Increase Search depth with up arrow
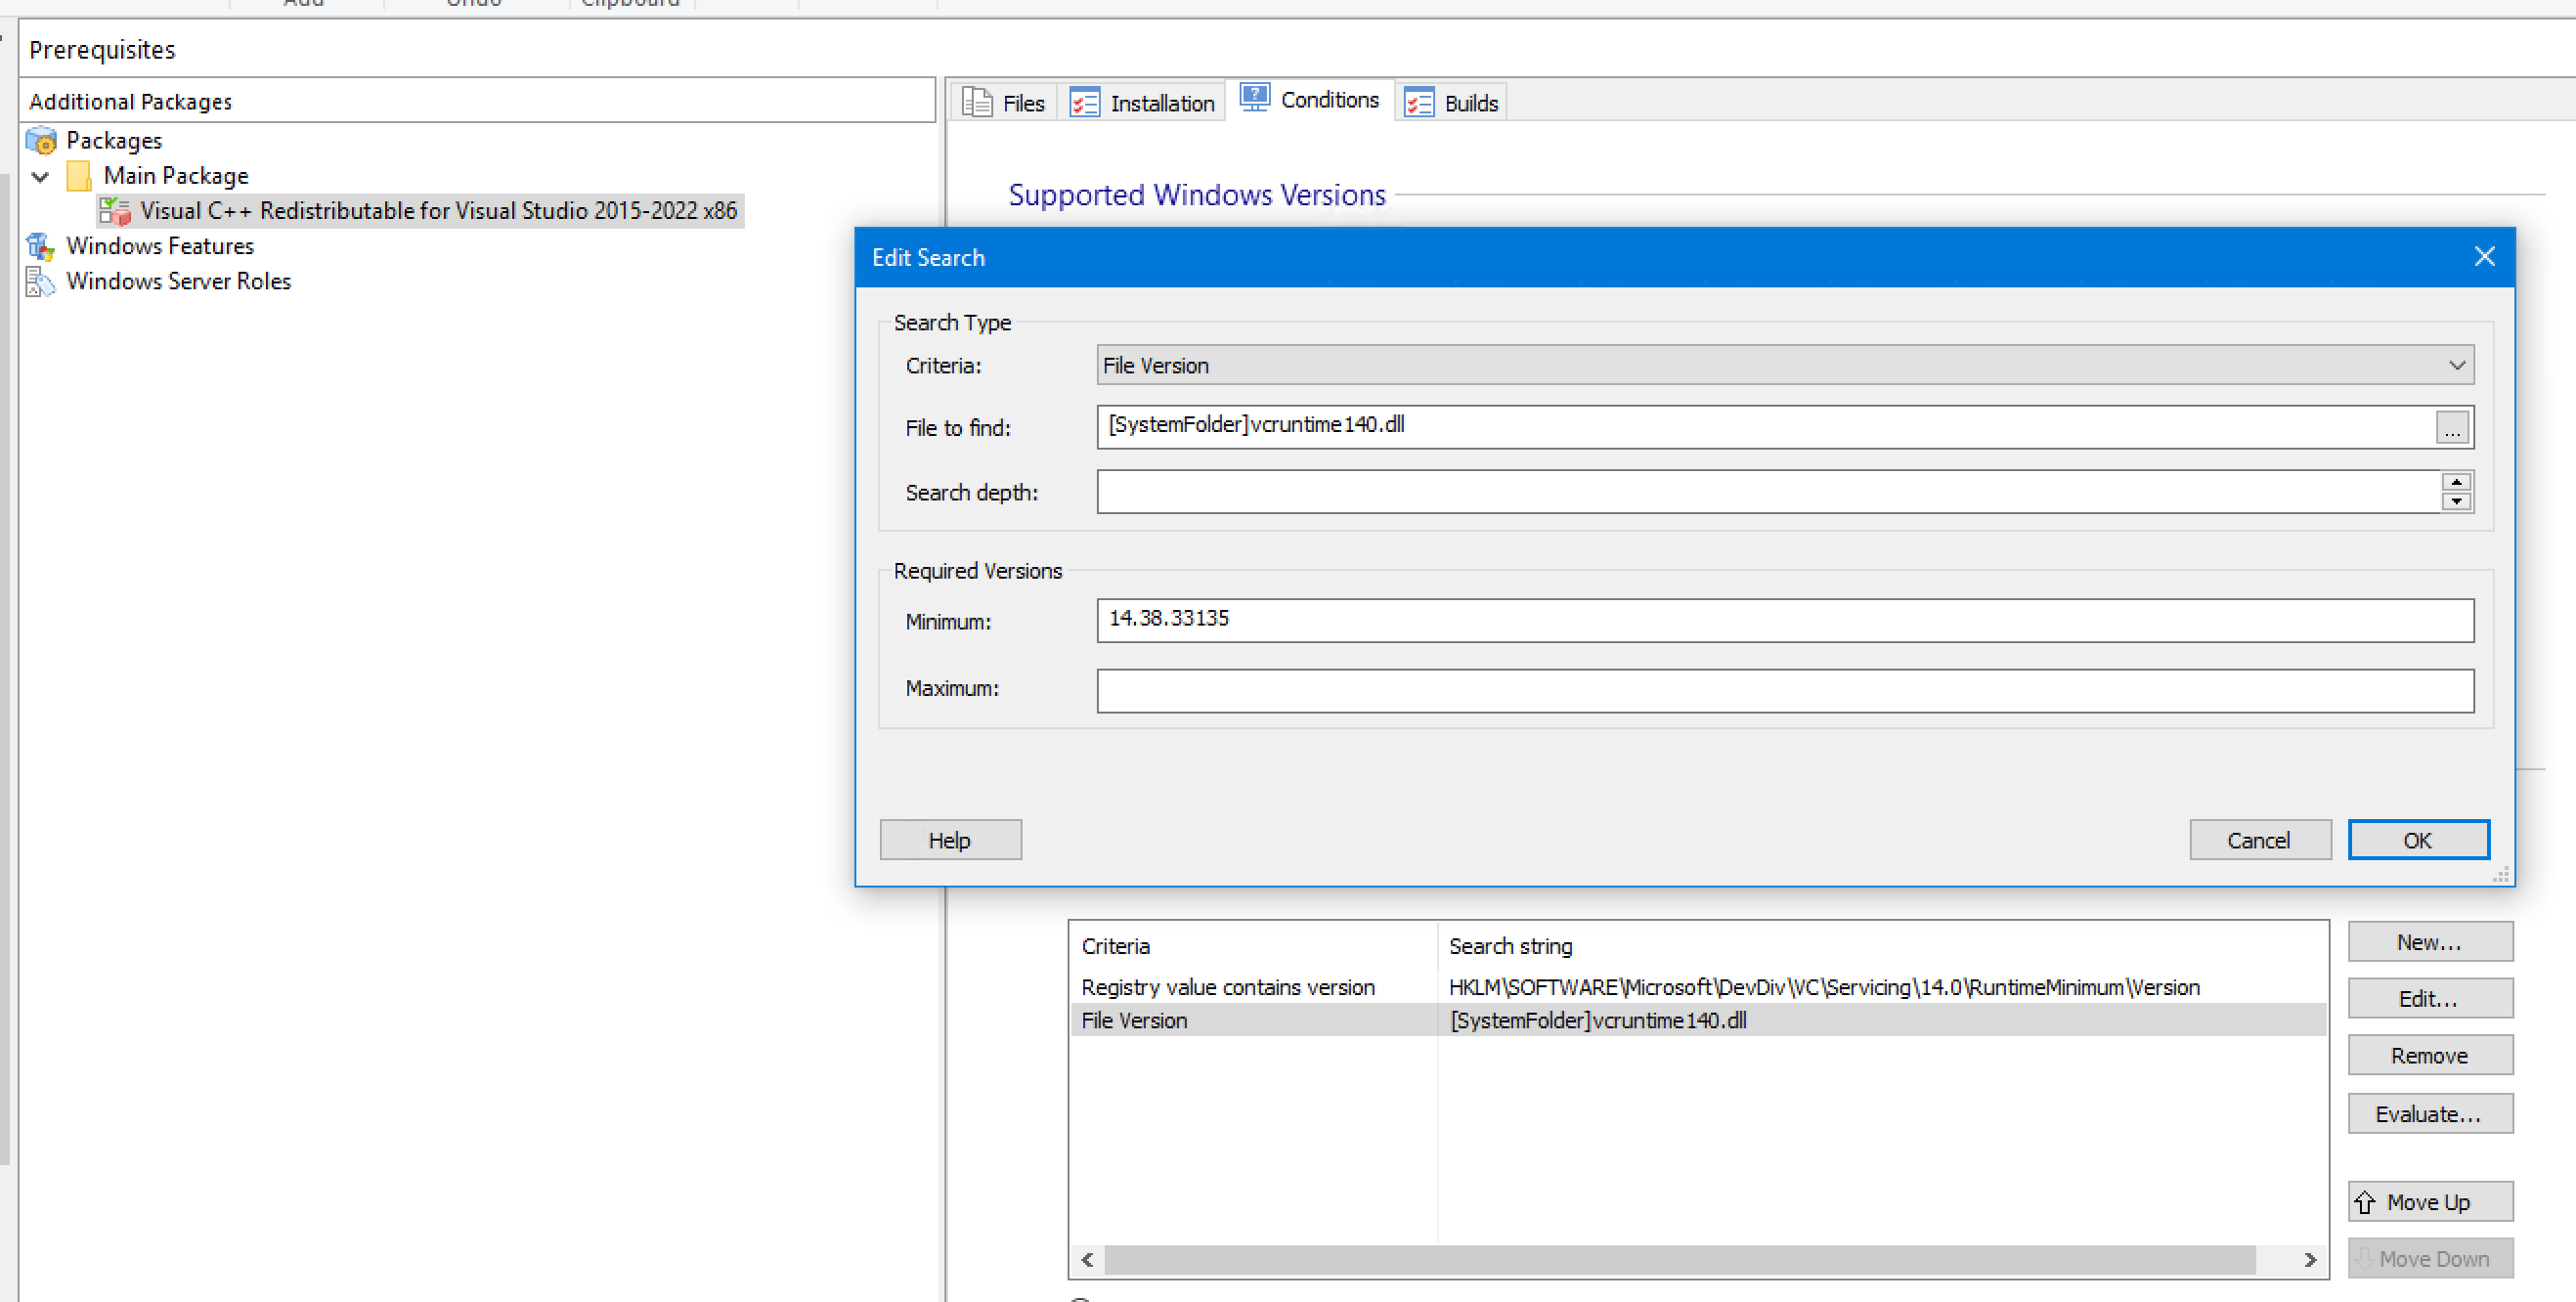 (2456, 482)
